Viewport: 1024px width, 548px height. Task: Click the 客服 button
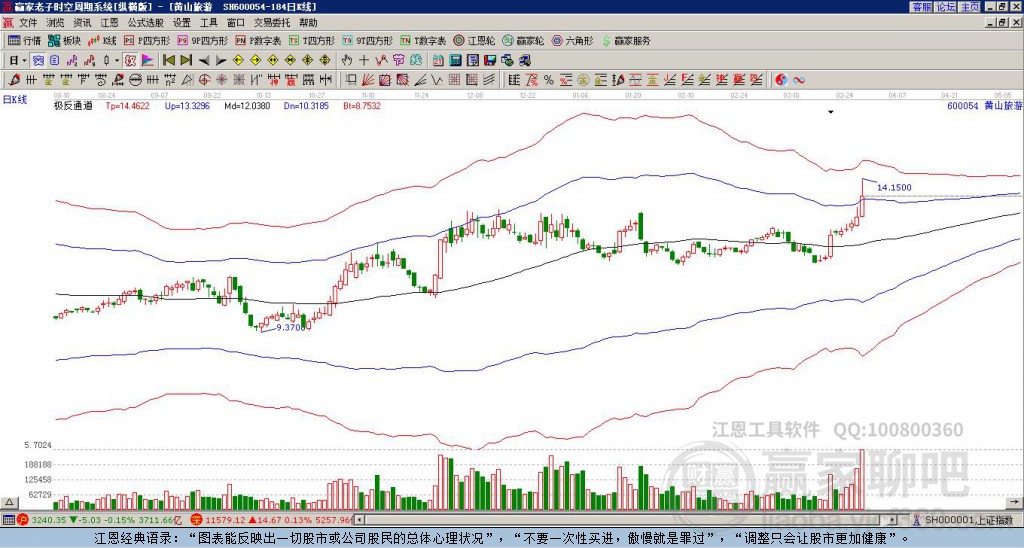[921, 7]
